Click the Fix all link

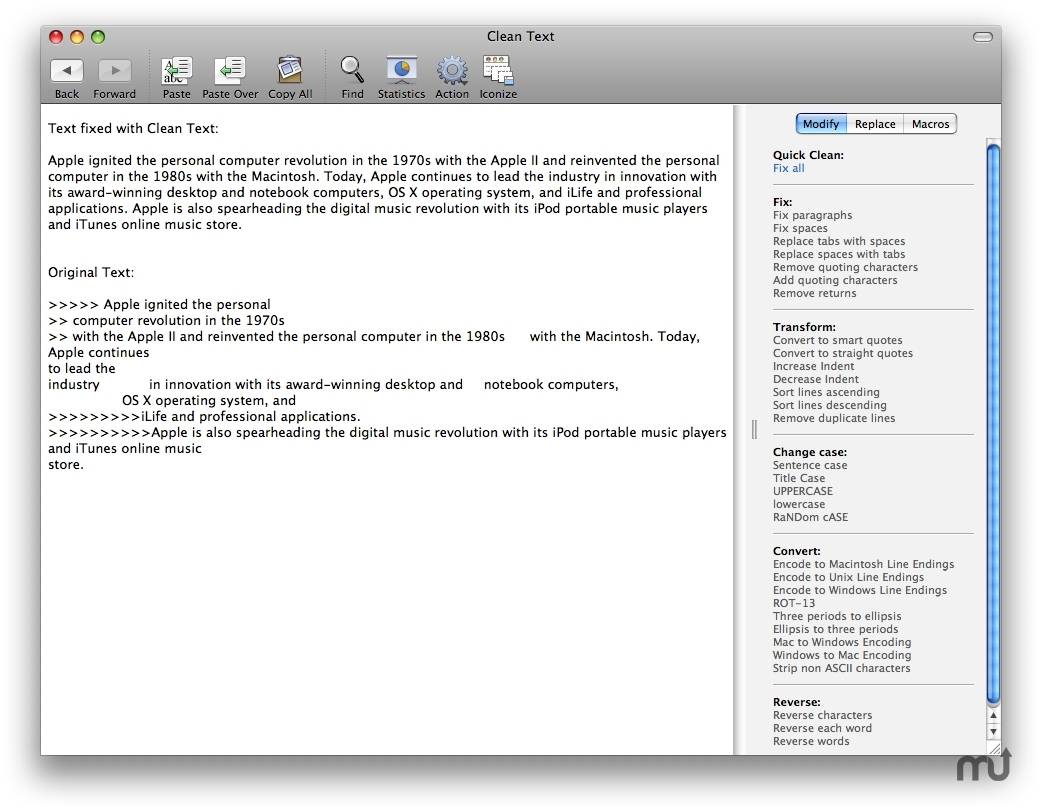tap(788, 168)
